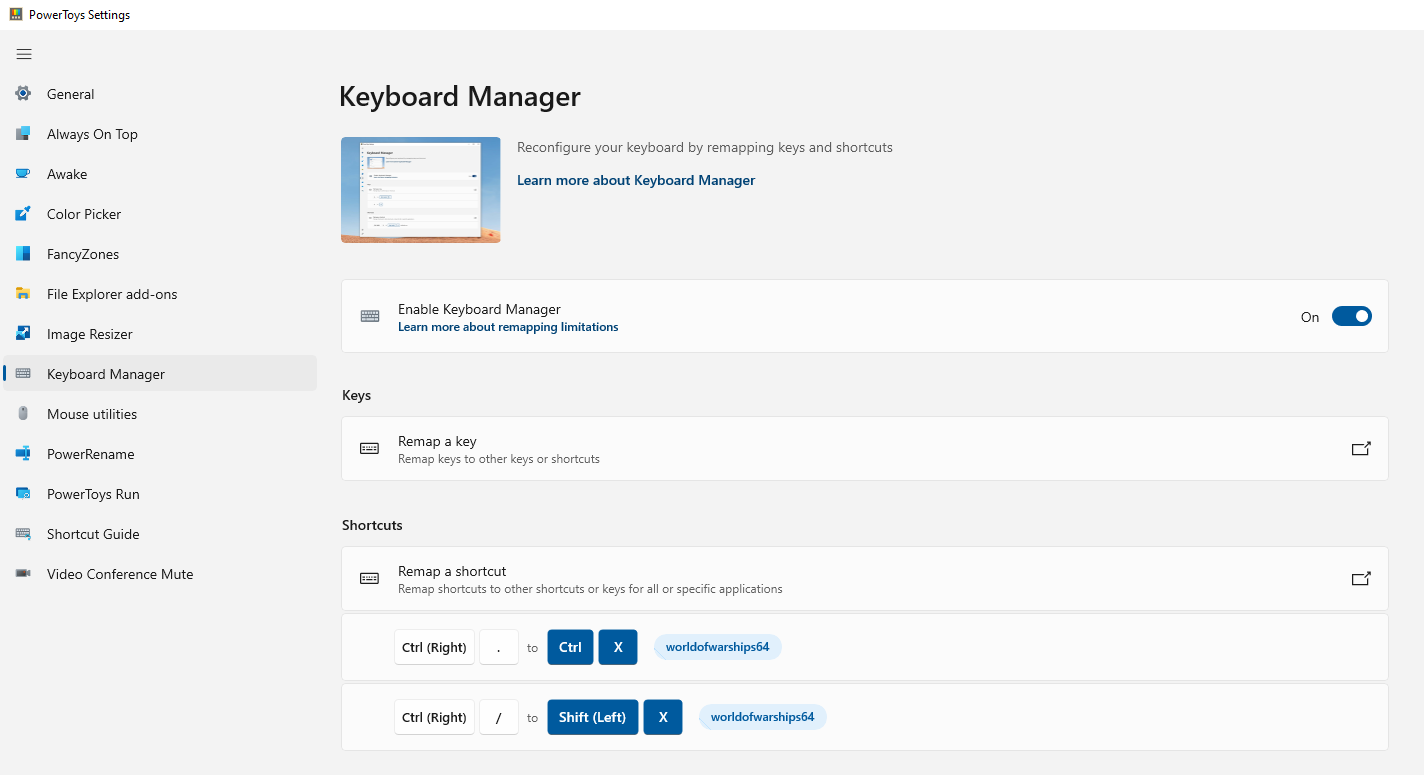Open the Color Picker icon
The width and height of the screenshot is (1424, 775).
(23, 214)
